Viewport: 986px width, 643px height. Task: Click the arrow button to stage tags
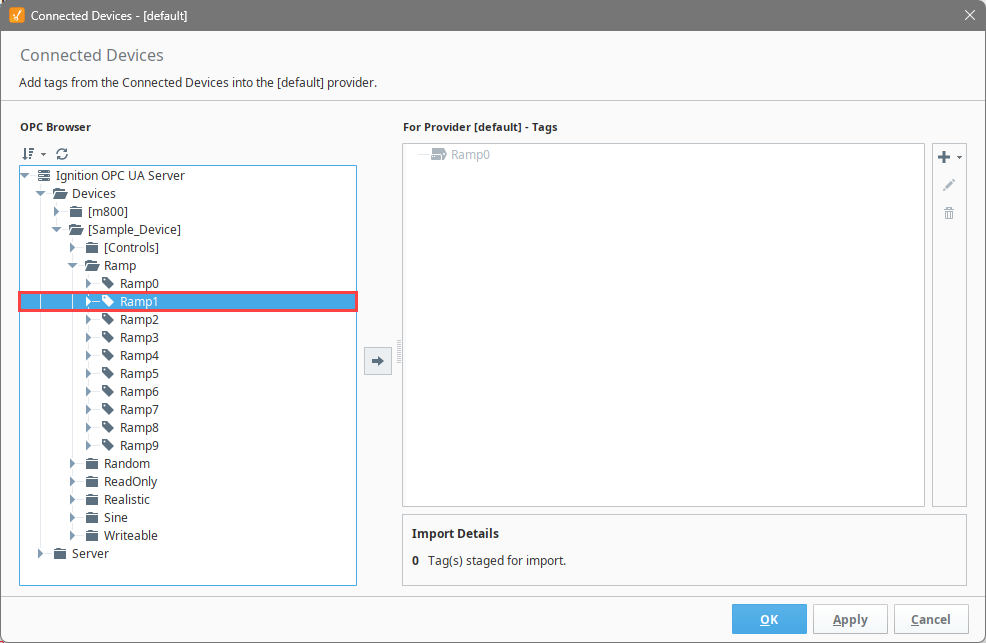coord(378,361)
